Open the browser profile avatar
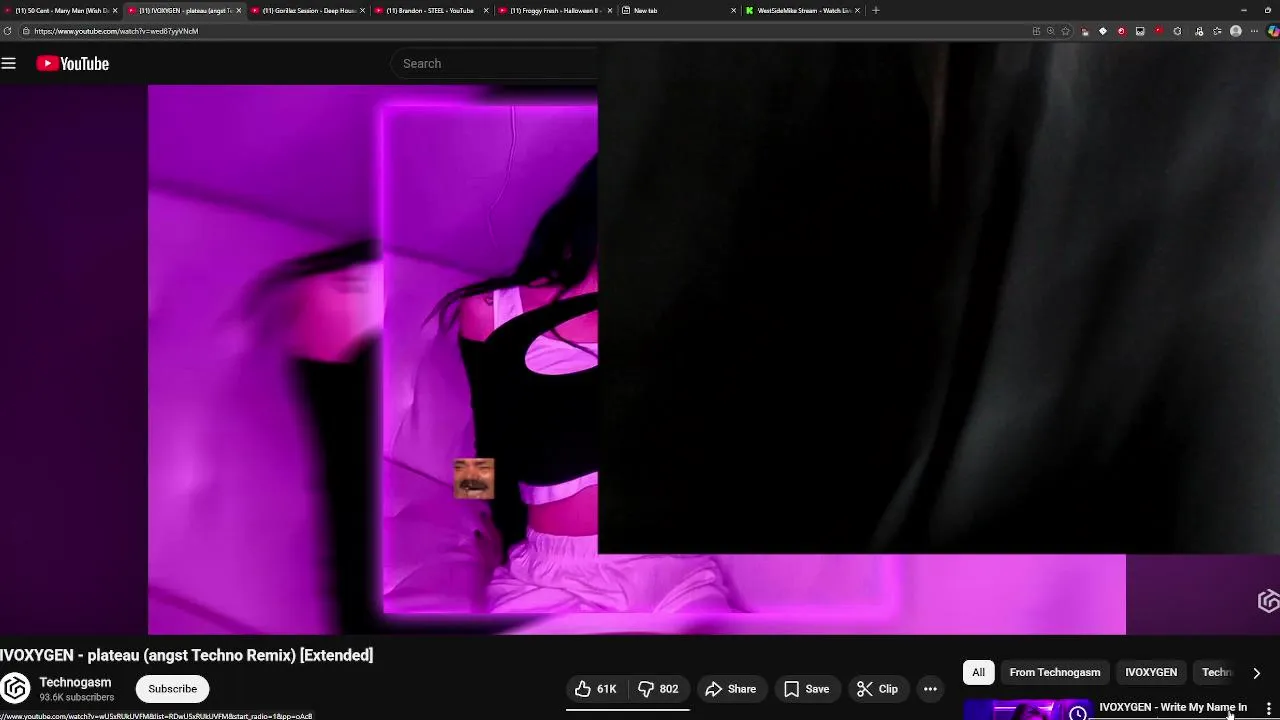 (x=1236, y=31)
